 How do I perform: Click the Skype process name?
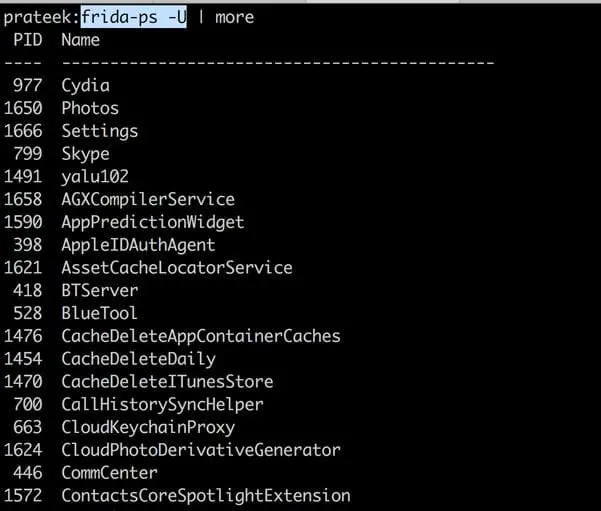pyautogui.click(x=85, y=154)
